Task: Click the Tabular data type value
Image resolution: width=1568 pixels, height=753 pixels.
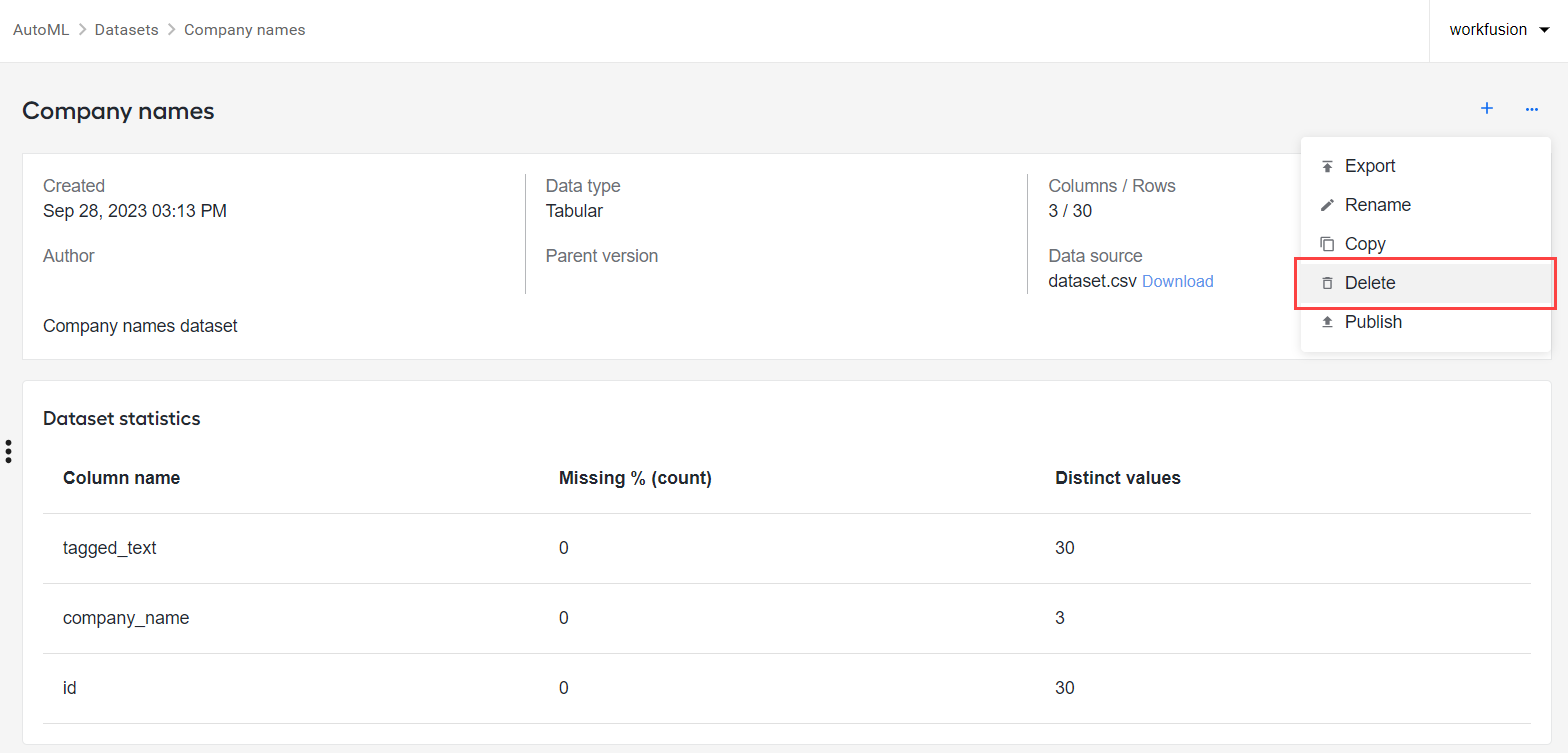Action: [x=574, y=211]
